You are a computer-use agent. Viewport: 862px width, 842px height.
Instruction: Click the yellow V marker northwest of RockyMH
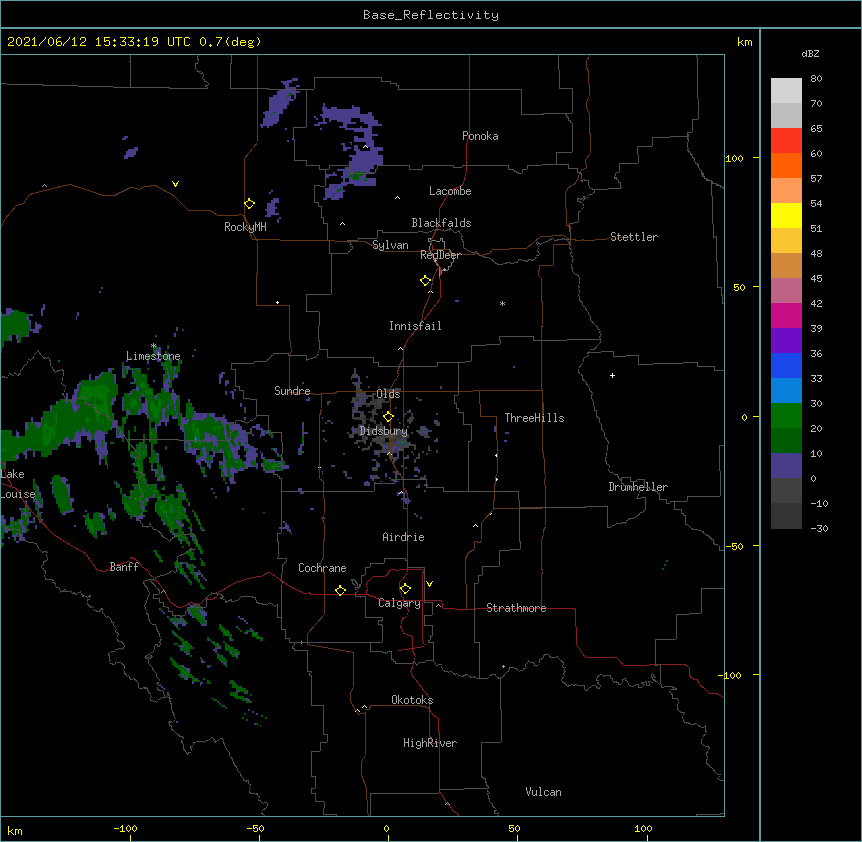tap(175, 184)
